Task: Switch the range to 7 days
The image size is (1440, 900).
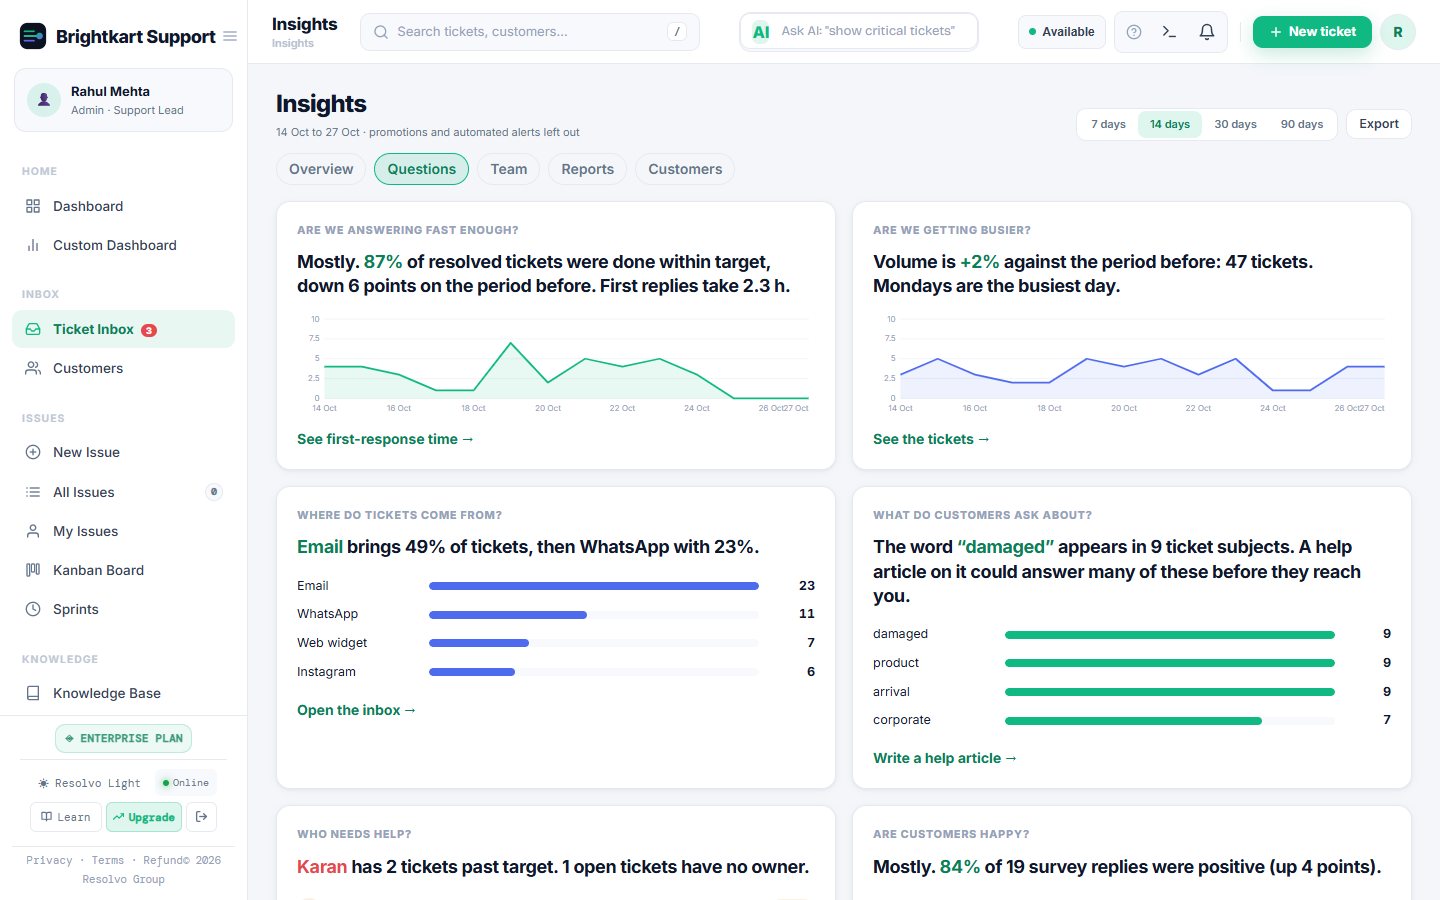Action: (x=1108, y=124)
